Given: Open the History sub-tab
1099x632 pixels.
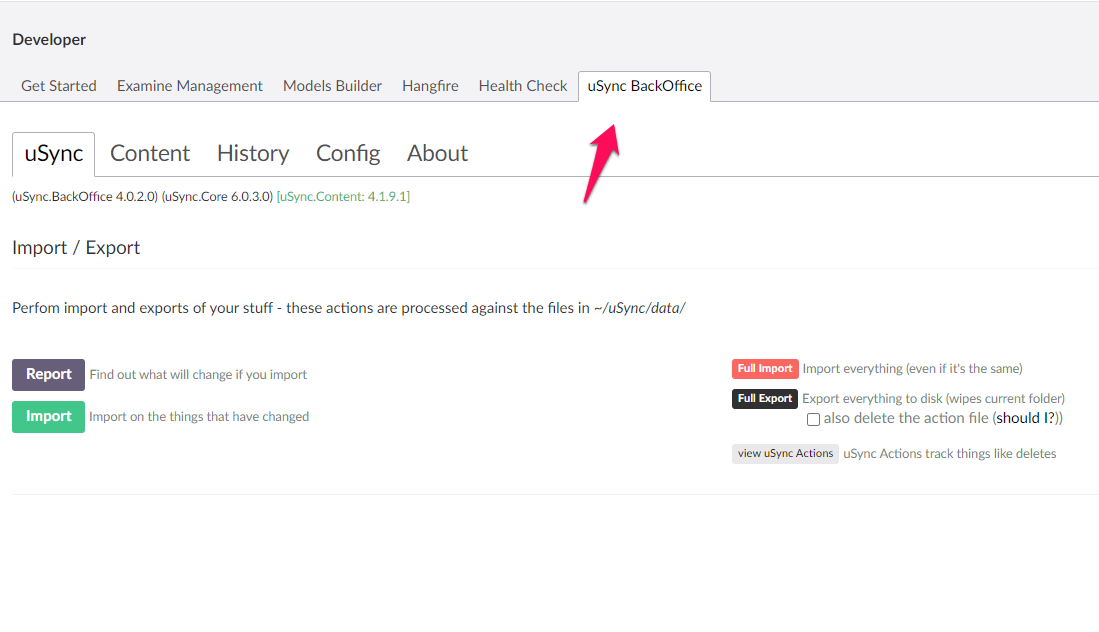Looking at the screenshot, I should pyautogui.click(x=253, y=153).
